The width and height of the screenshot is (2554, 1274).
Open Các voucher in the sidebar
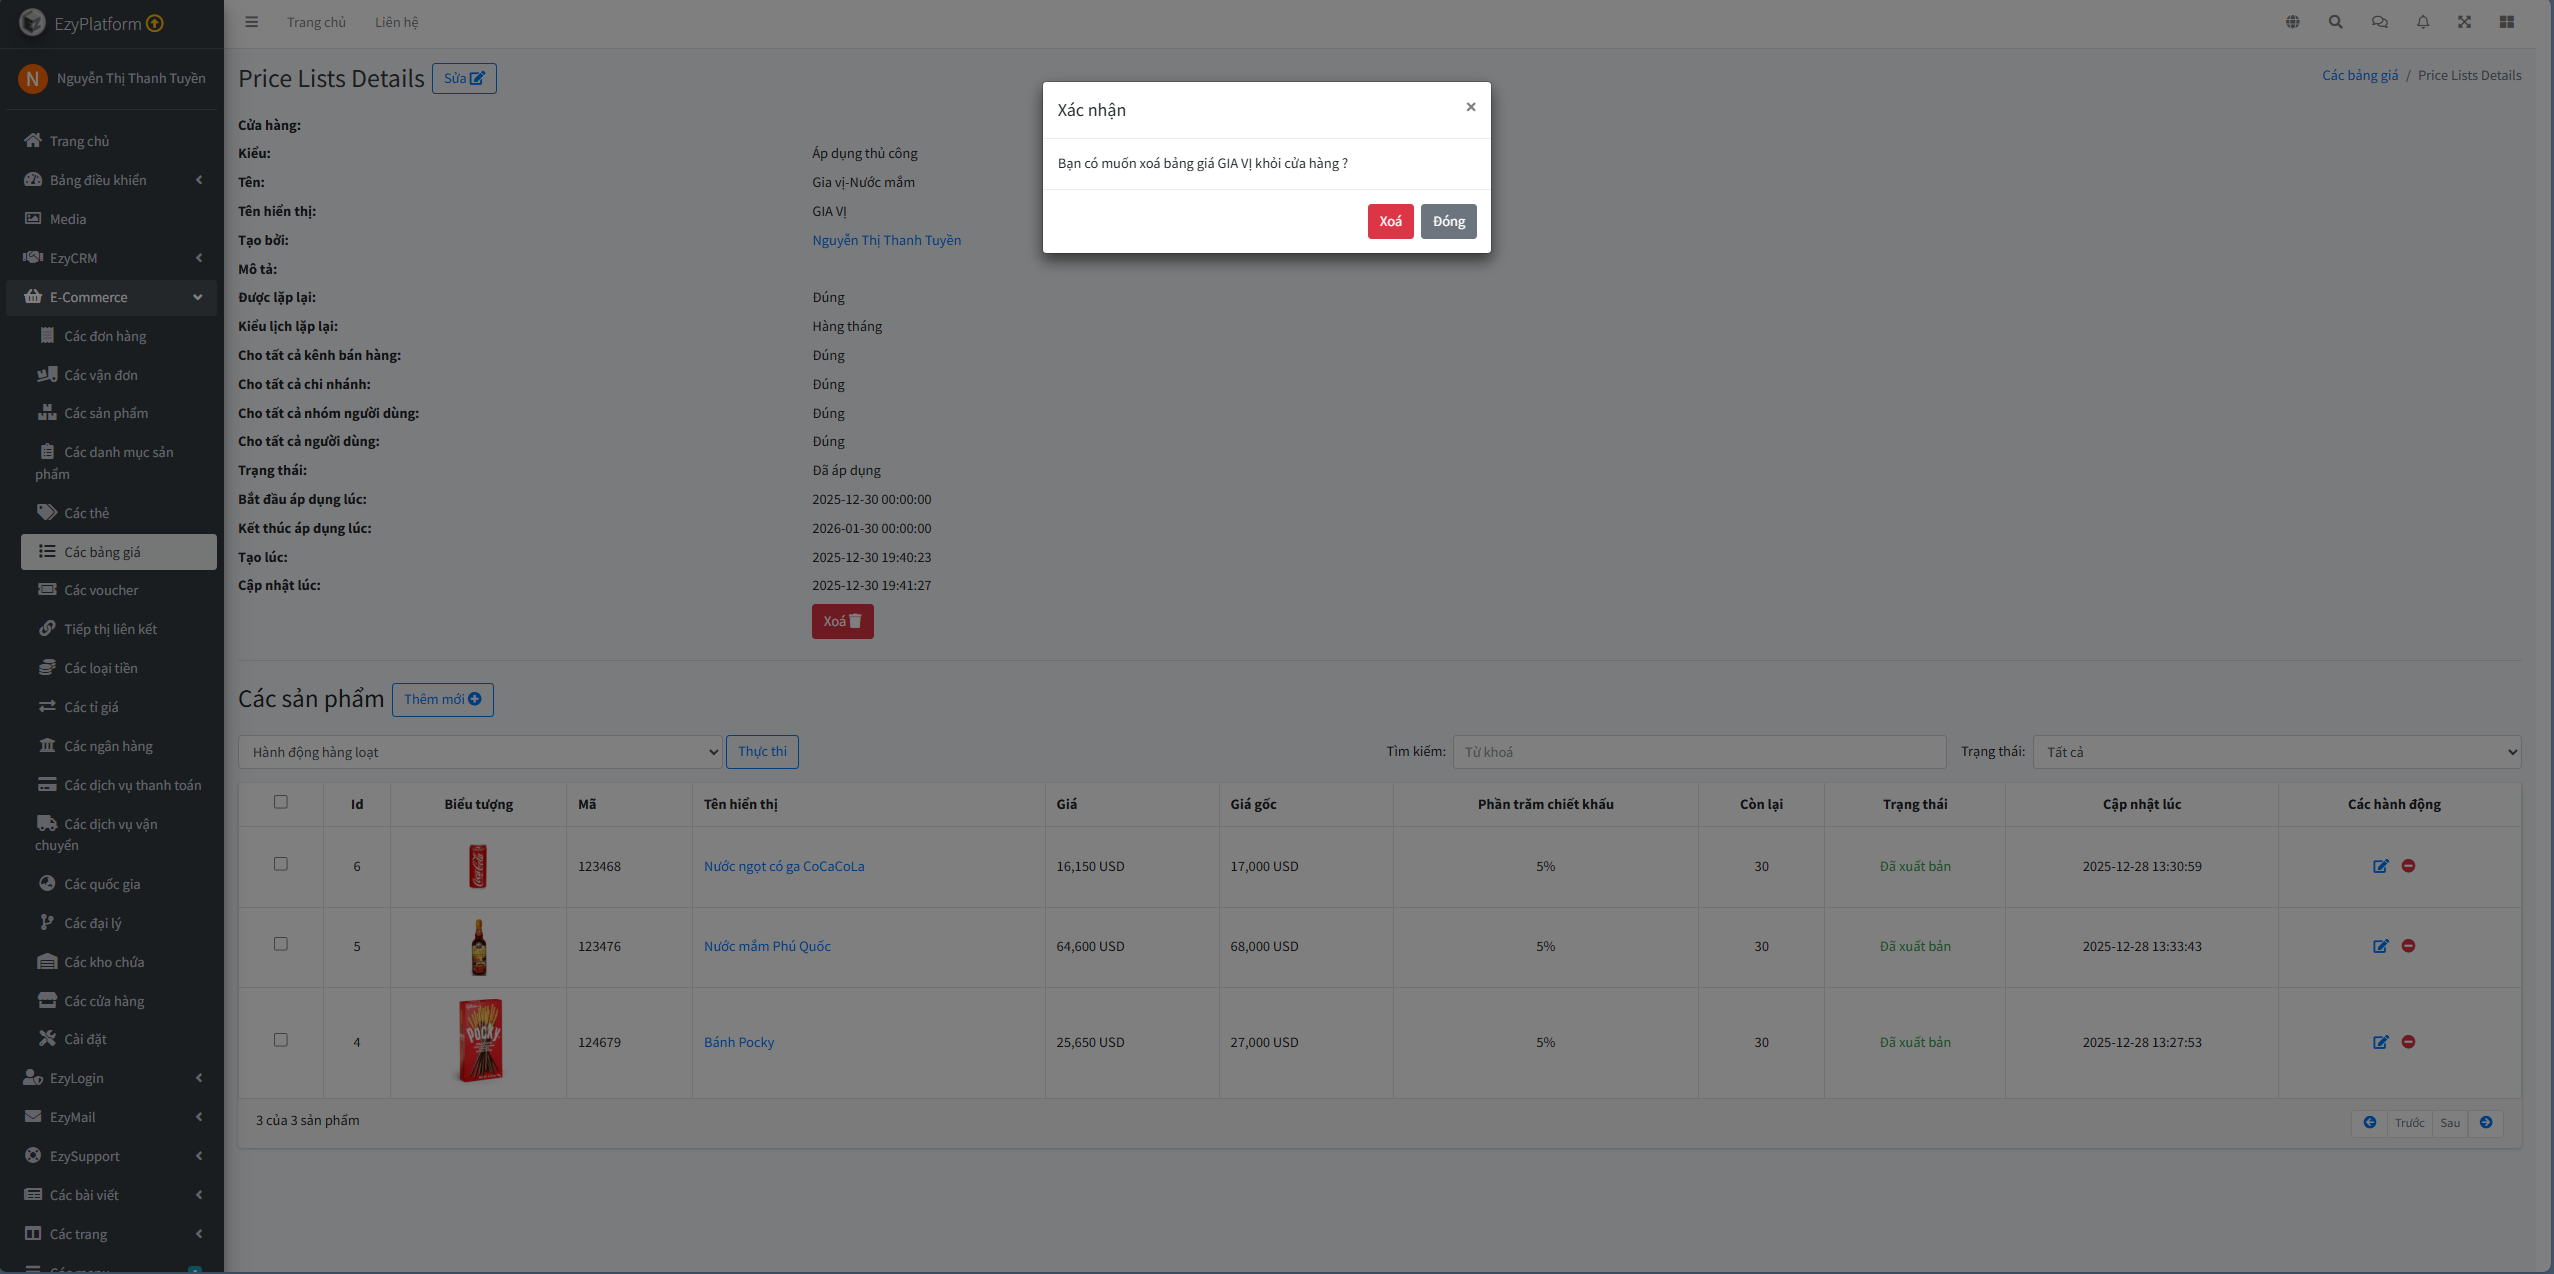101,590
